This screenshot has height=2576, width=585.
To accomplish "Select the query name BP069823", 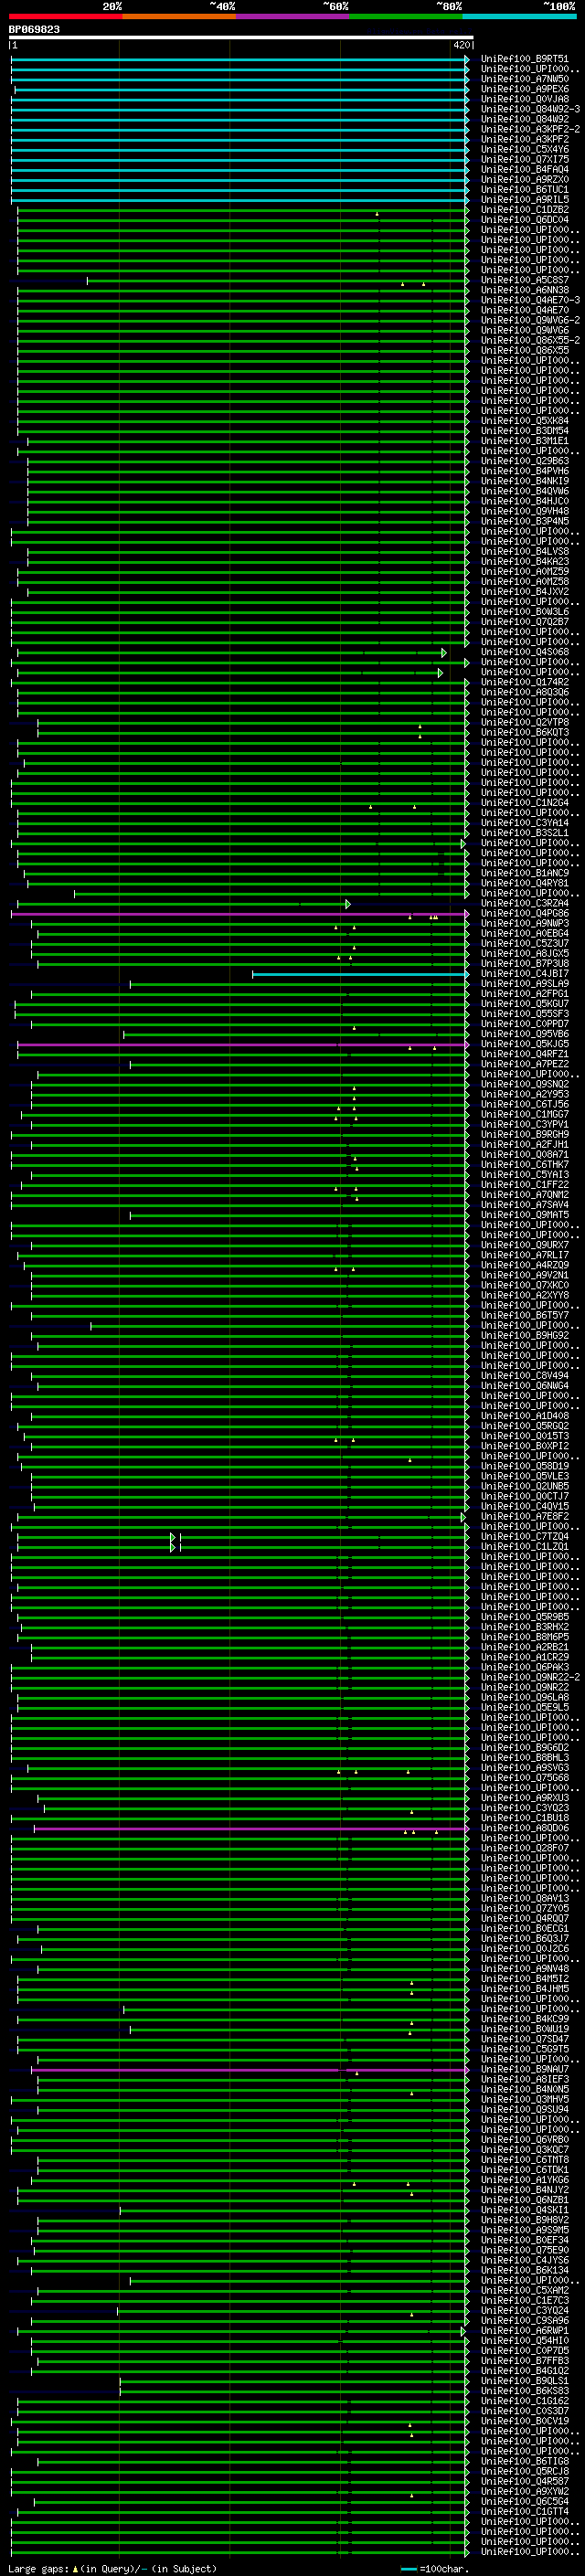I will [x=34, y=30].
